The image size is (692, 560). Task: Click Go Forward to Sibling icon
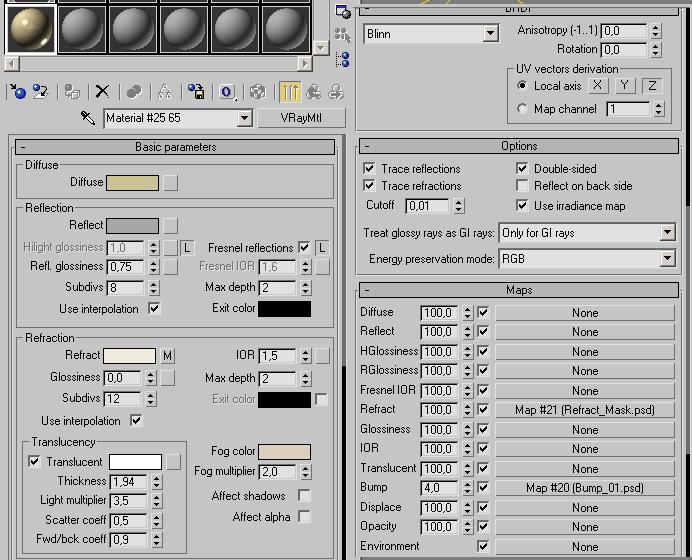(x=336, y=91)
